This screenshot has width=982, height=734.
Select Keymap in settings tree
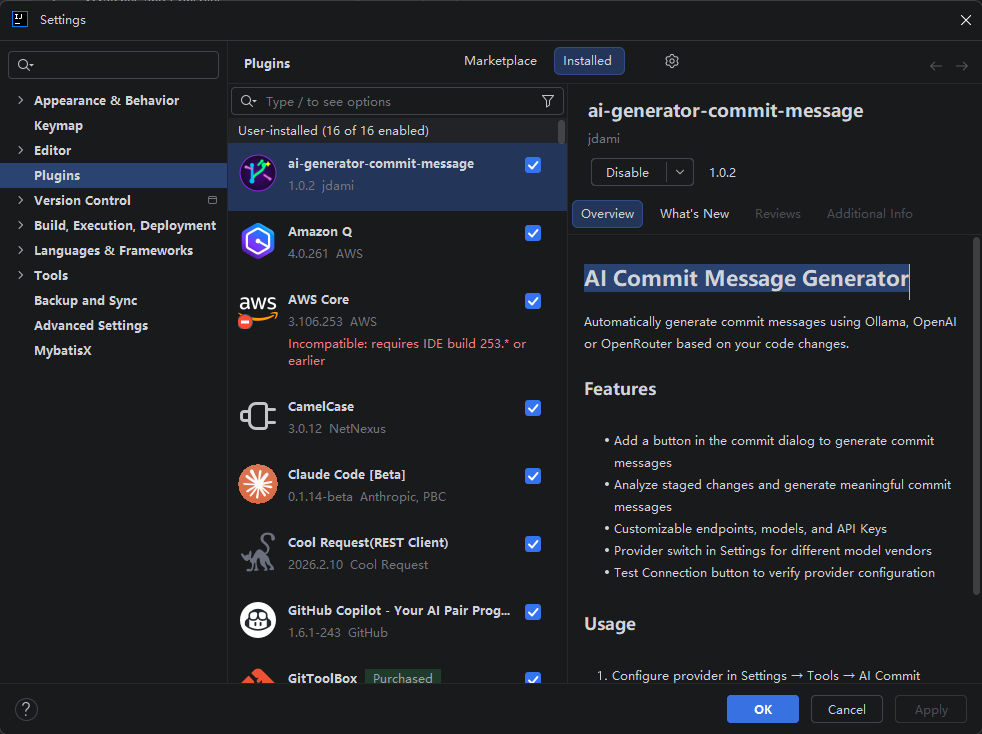[x=58, y=125]
